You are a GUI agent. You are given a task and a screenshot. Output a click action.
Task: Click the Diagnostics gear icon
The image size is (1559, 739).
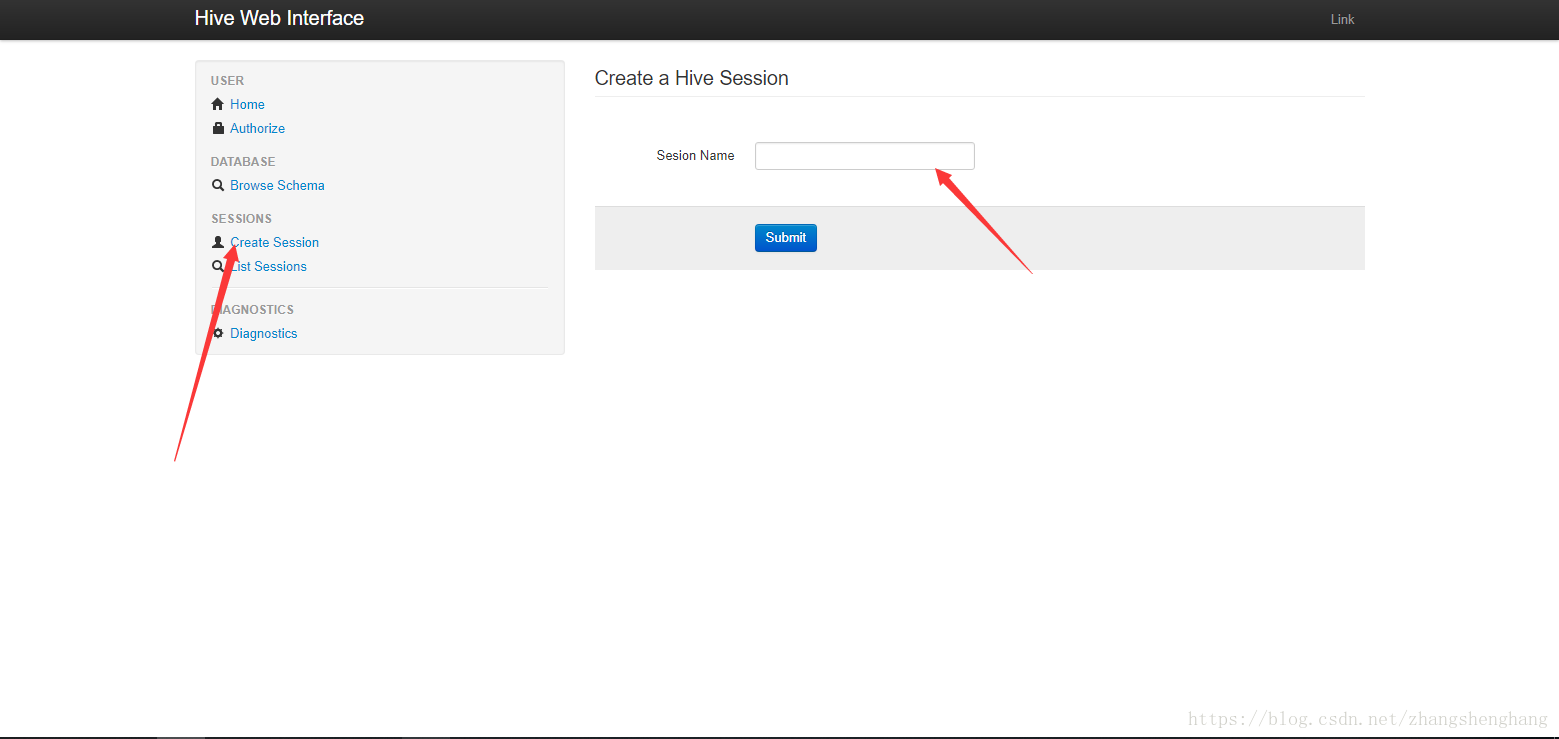coord(218,333)
